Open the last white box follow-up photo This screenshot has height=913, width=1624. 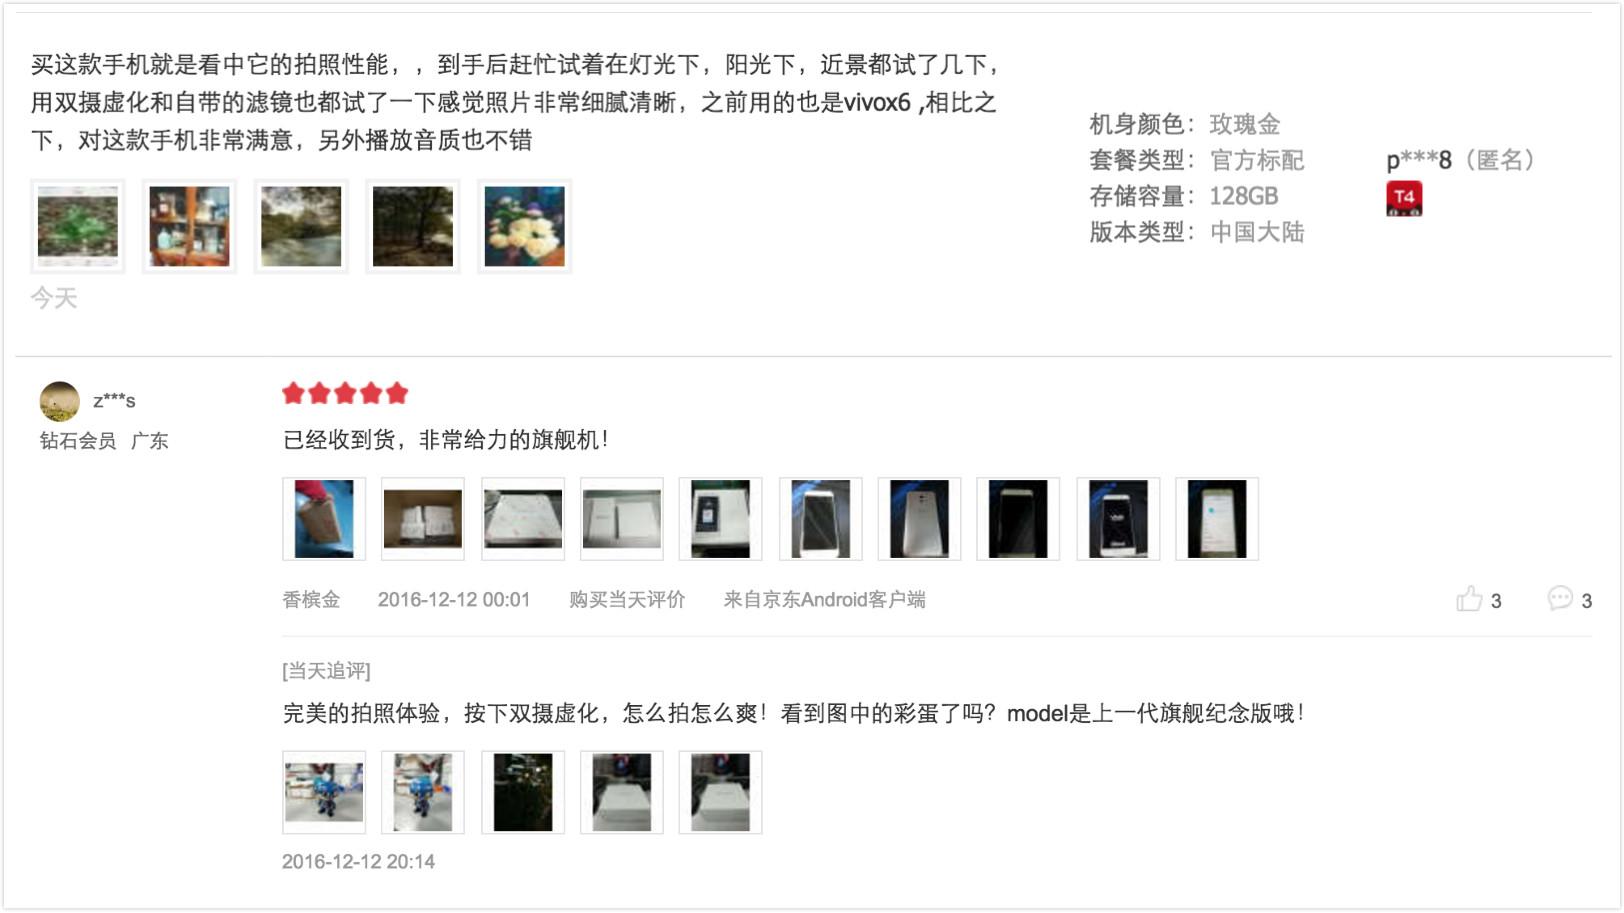[x=721, y=792]
